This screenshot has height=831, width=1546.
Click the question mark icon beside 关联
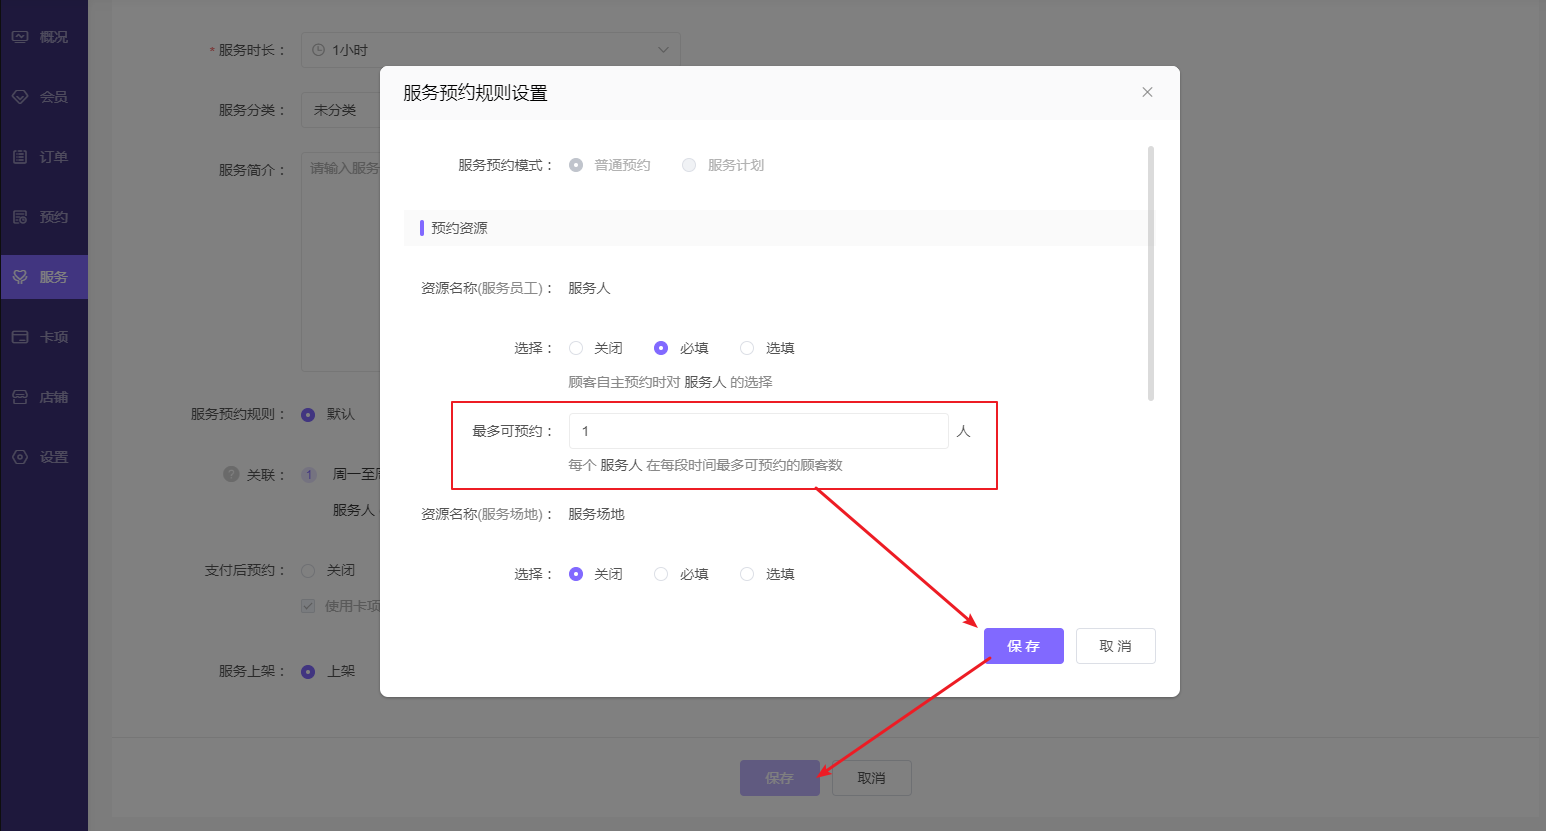231,474
